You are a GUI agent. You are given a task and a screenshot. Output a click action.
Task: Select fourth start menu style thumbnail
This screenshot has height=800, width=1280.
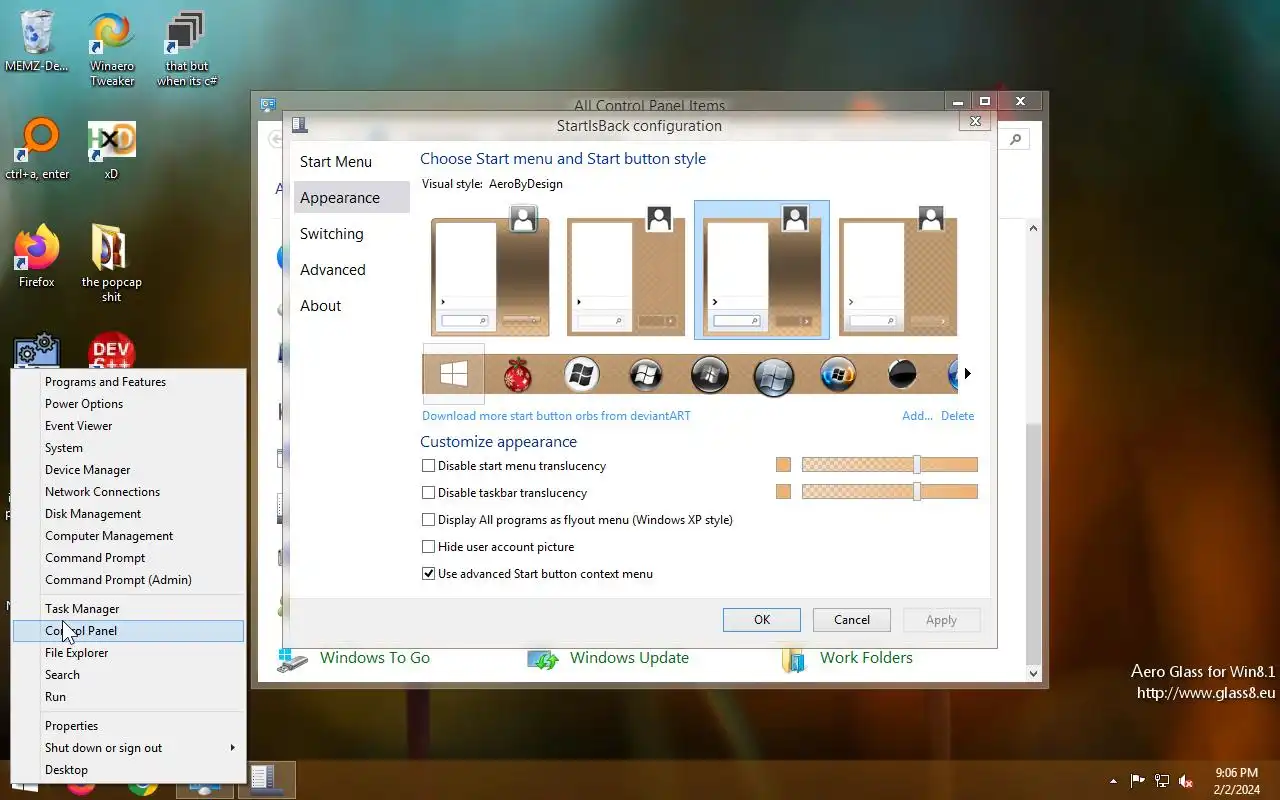[898, 270]
